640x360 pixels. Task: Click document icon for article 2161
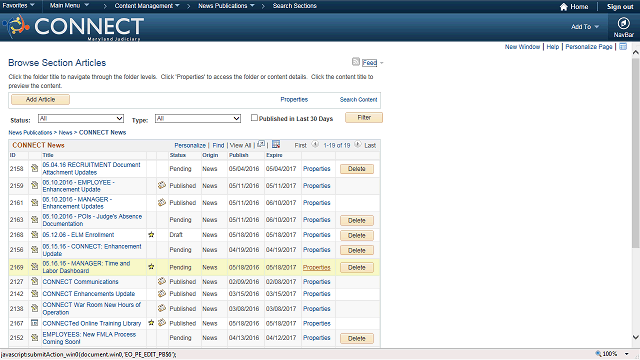[x=35, y=202]
